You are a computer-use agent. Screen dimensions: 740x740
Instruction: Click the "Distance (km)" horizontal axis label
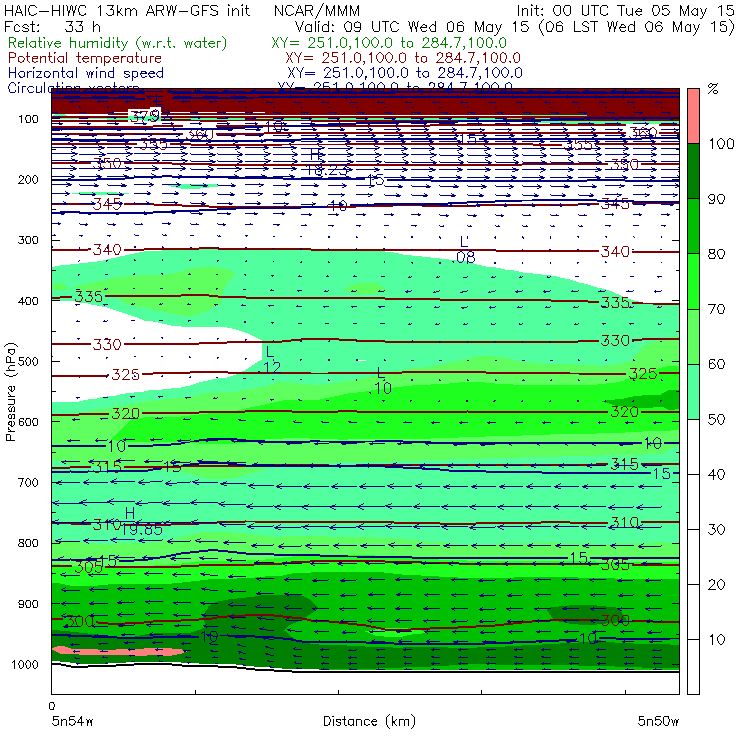[x=369, y=721]
